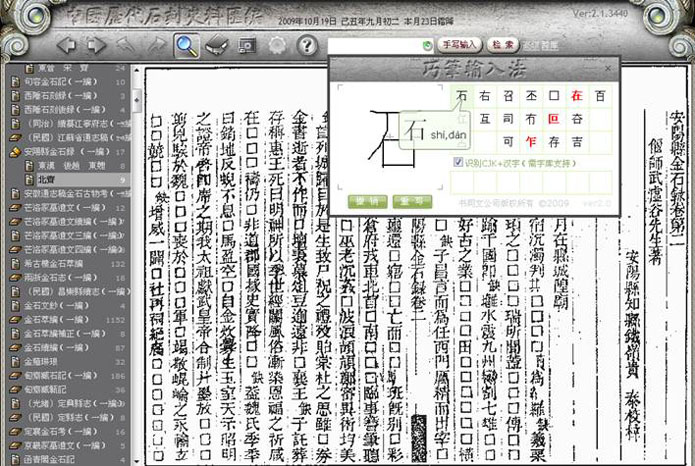
Task: Click the search text input field
Action: [375, 45]
